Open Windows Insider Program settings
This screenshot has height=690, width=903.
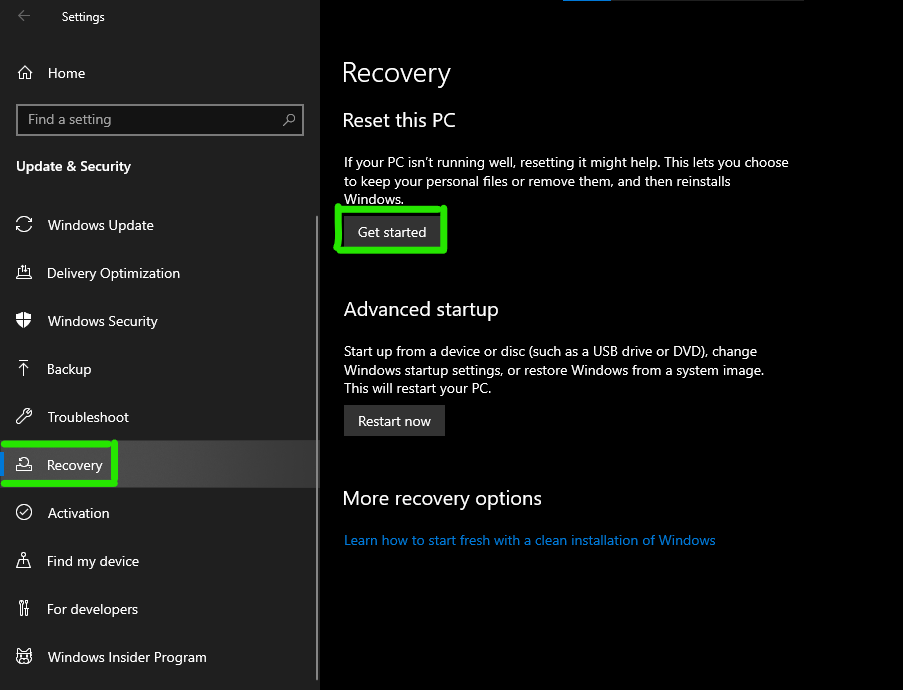point(160,657)
